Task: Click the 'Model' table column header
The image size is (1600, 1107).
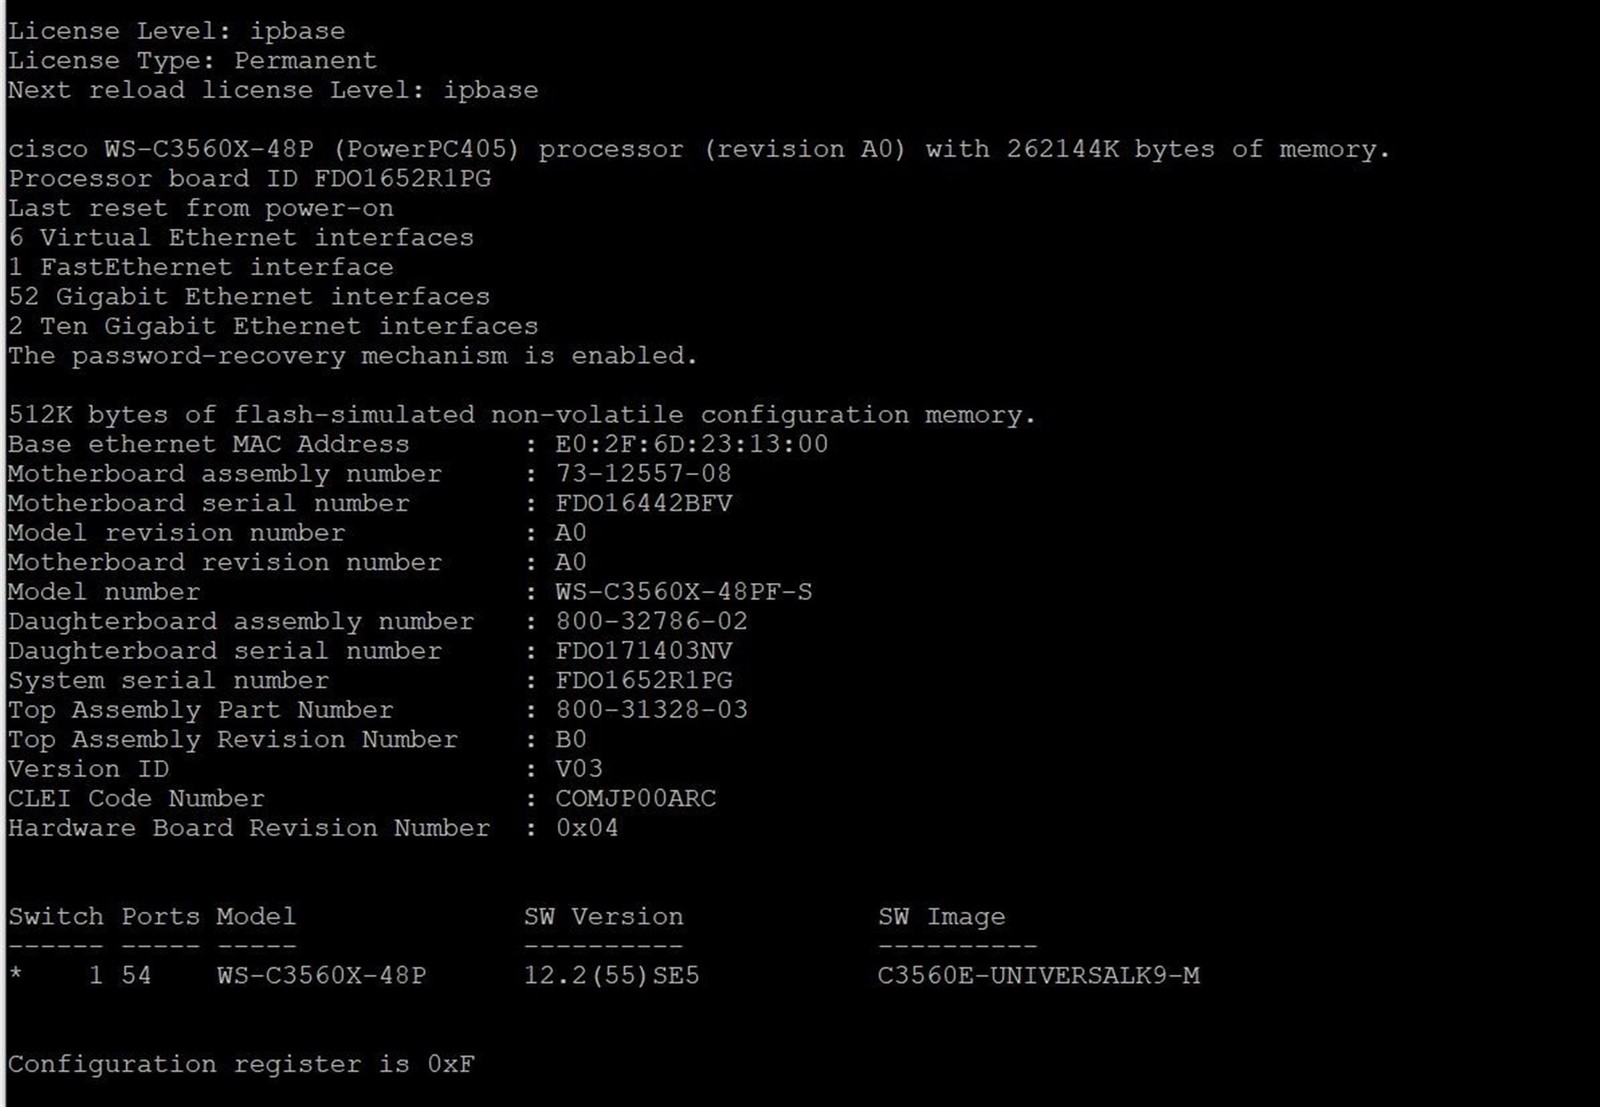Action: [x=257, y=917]
